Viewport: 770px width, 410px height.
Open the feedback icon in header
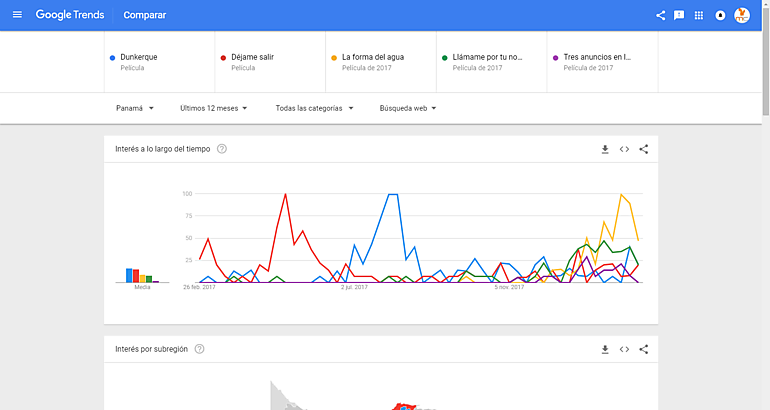(x=679, y=15)
